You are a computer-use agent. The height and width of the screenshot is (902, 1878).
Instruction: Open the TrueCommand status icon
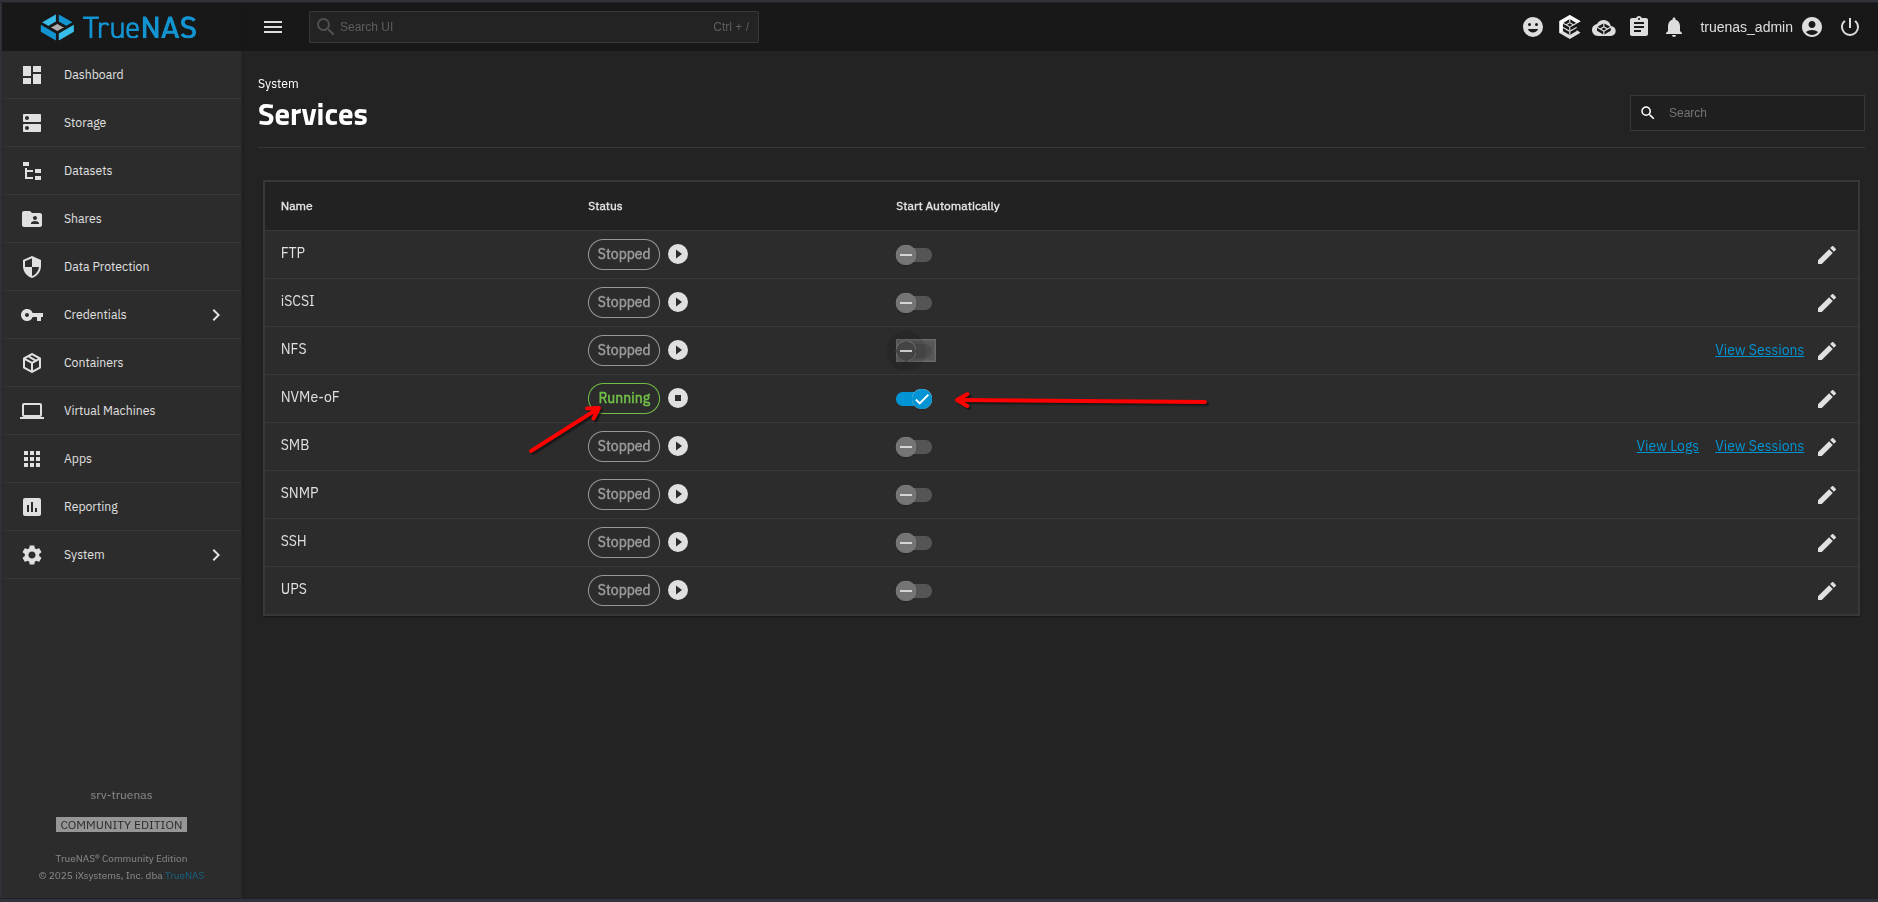1569,27
